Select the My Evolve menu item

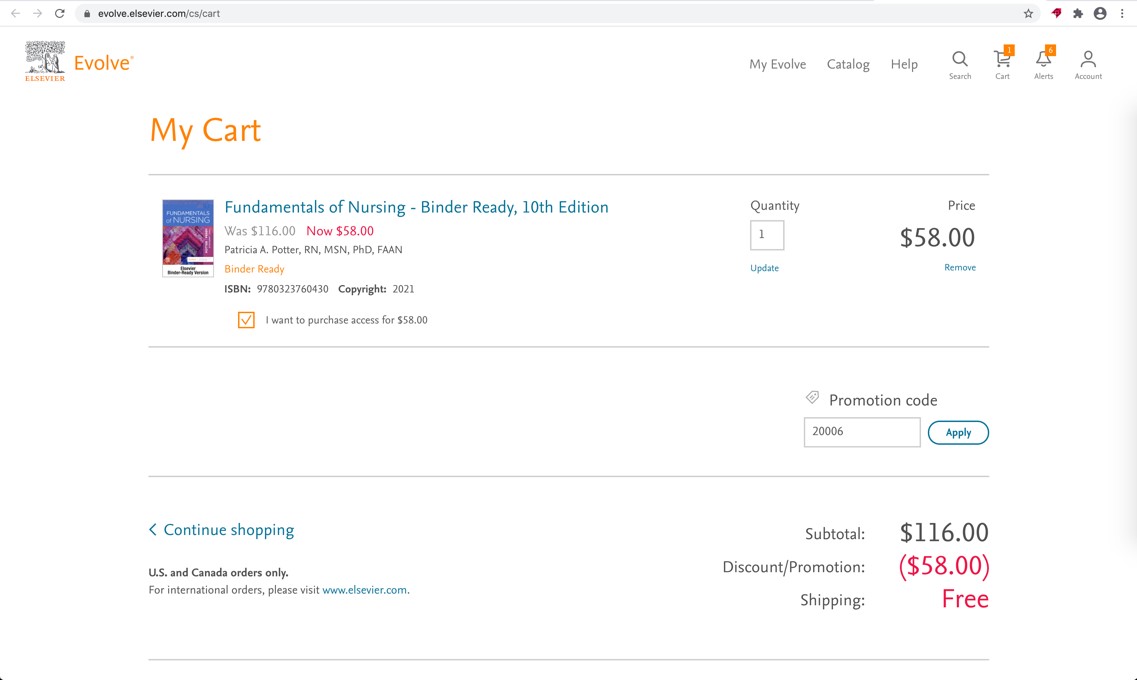pos(778,64)
